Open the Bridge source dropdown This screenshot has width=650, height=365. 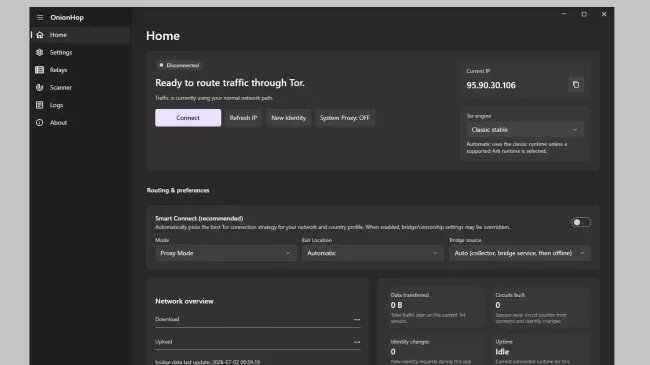520,253
